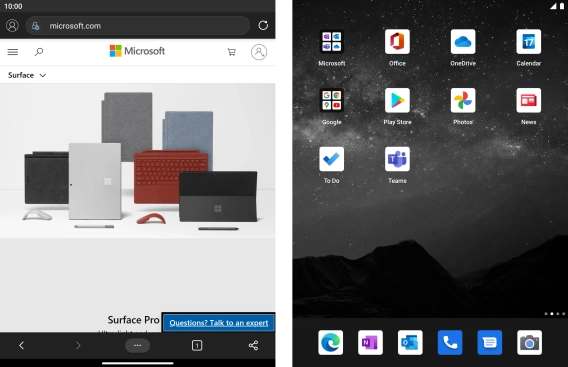View the Surface devices hero image

(138, 160)
